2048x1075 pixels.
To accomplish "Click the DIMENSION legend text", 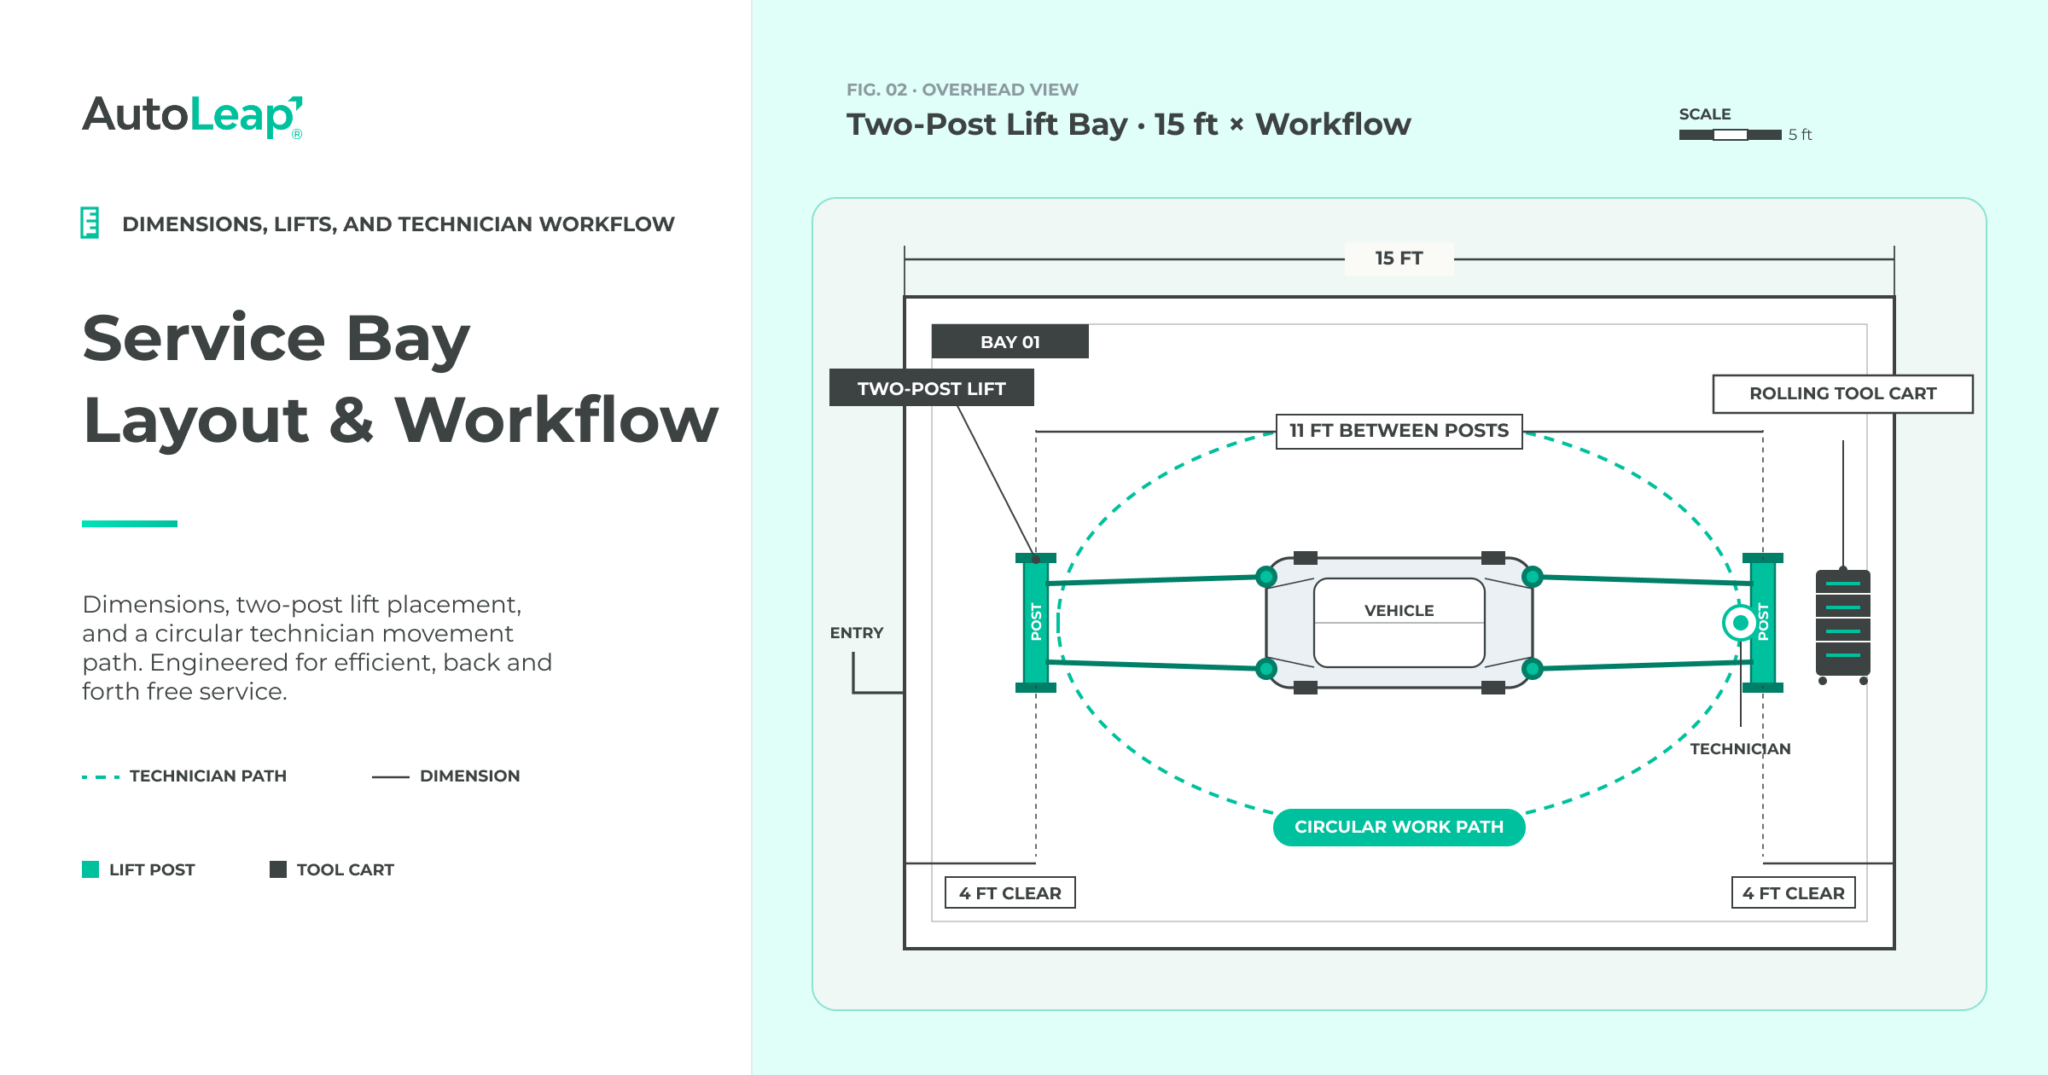I will point(470,776).
